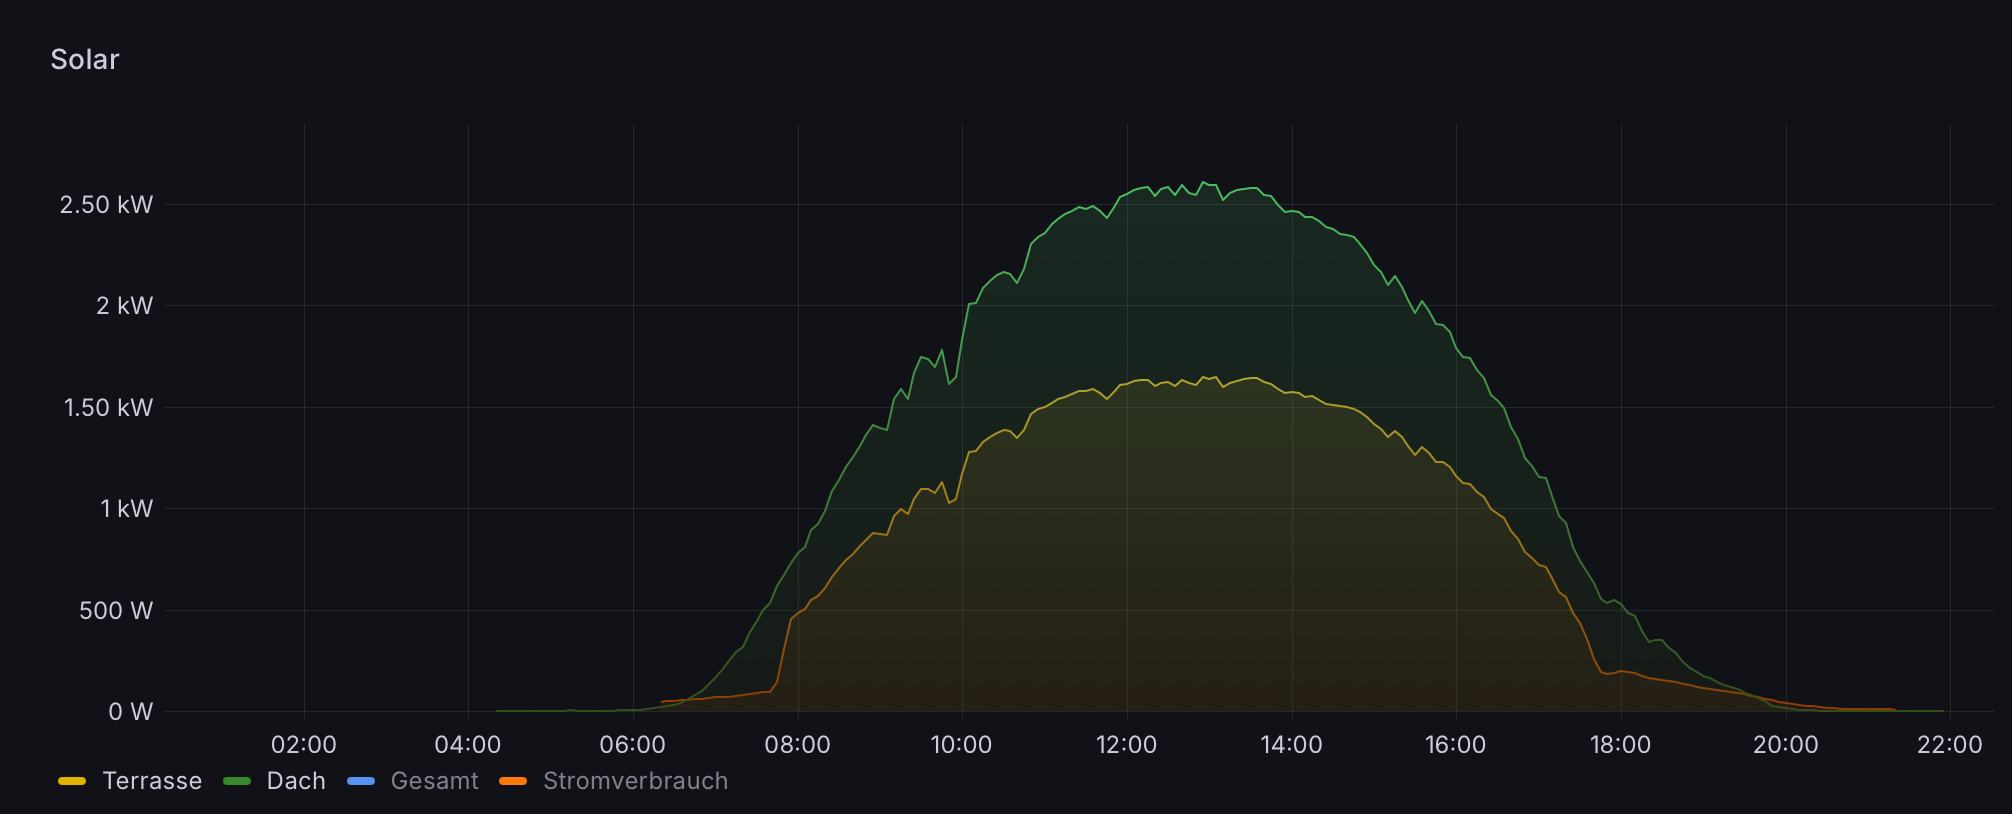Click the 16:00 time axis label
This screenshot has height=814, width=2012.
coord(1456,745)
